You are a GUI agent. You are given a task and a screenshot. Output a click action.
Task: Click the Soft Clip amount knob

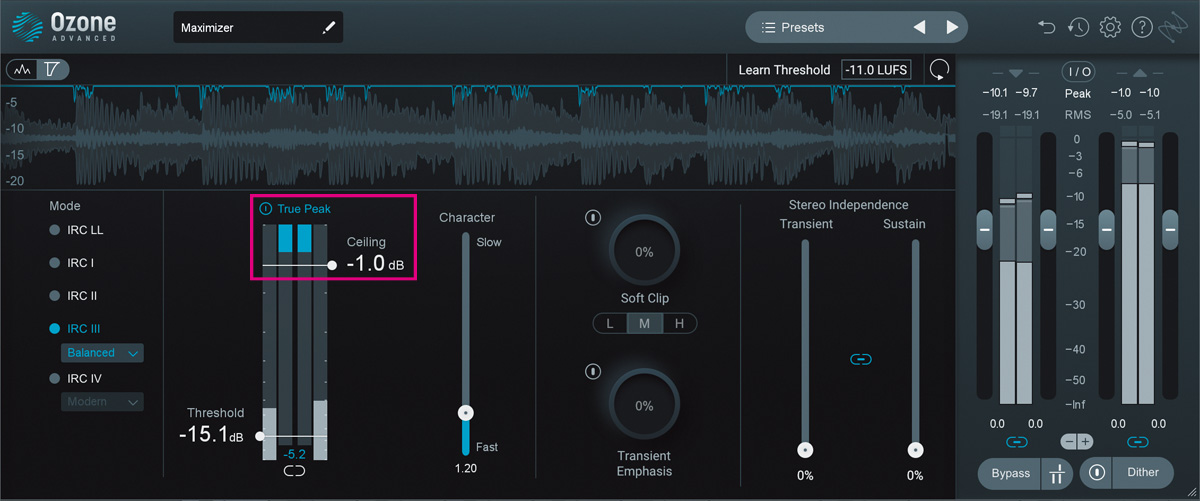(644, 252)
